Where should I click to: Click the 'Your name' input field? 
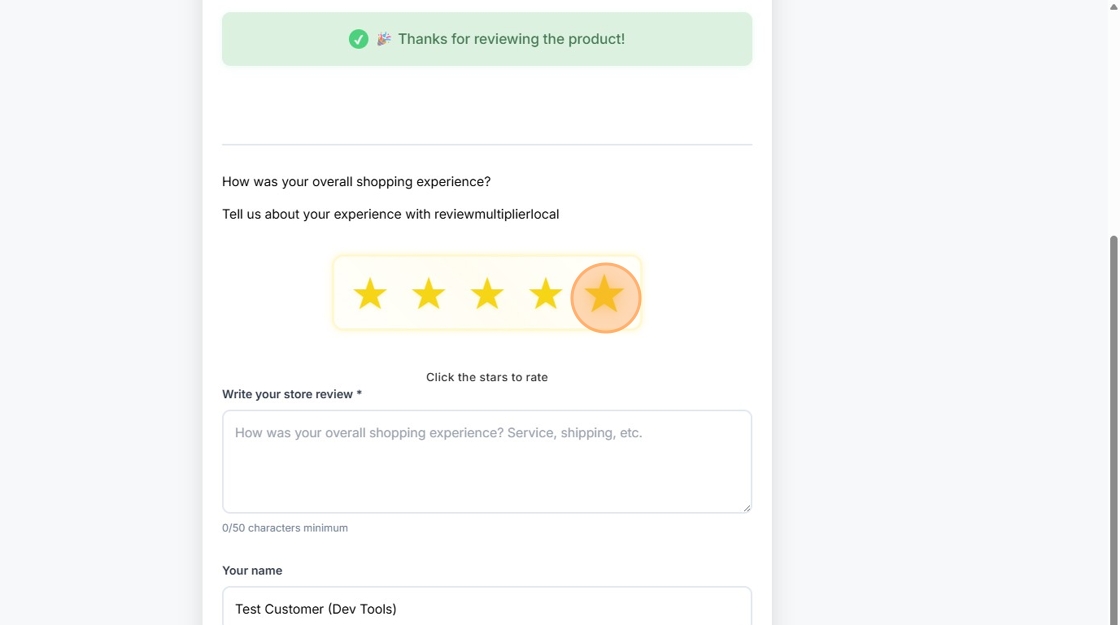tap(487, 608)
